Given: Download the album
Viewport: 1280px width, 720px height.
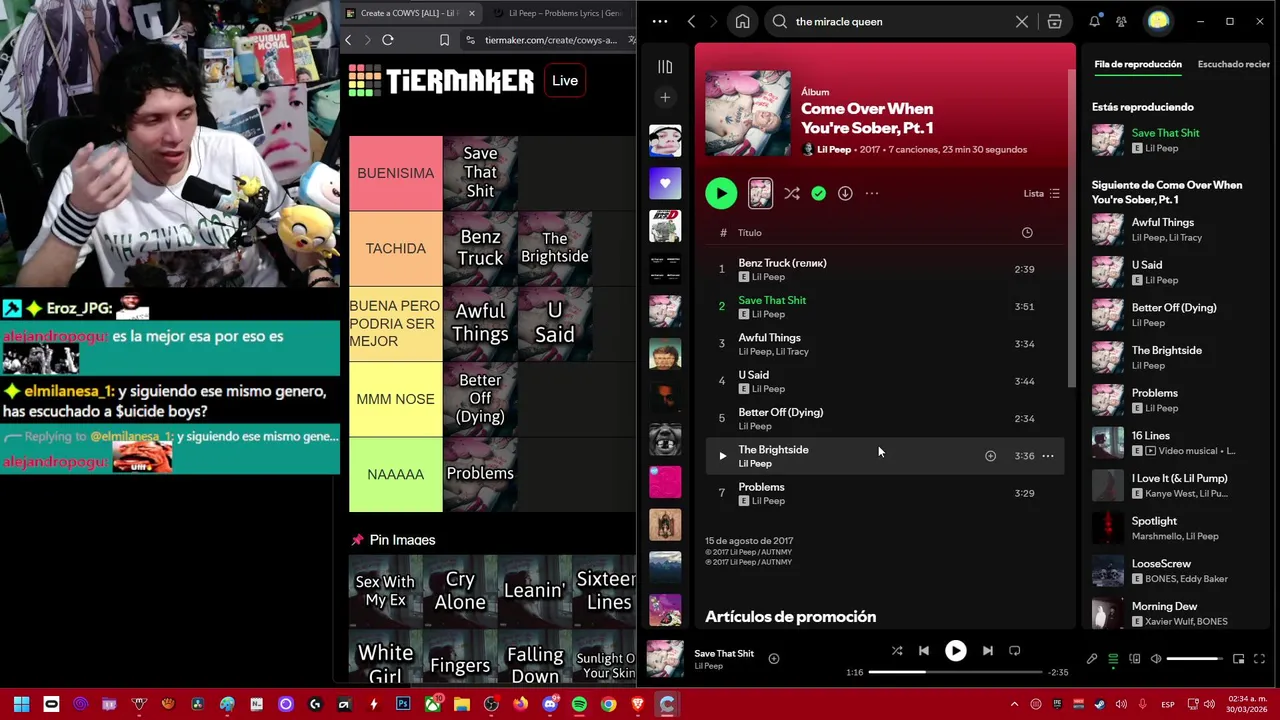Looking at the screenshot, I should (x=845, y=193).
